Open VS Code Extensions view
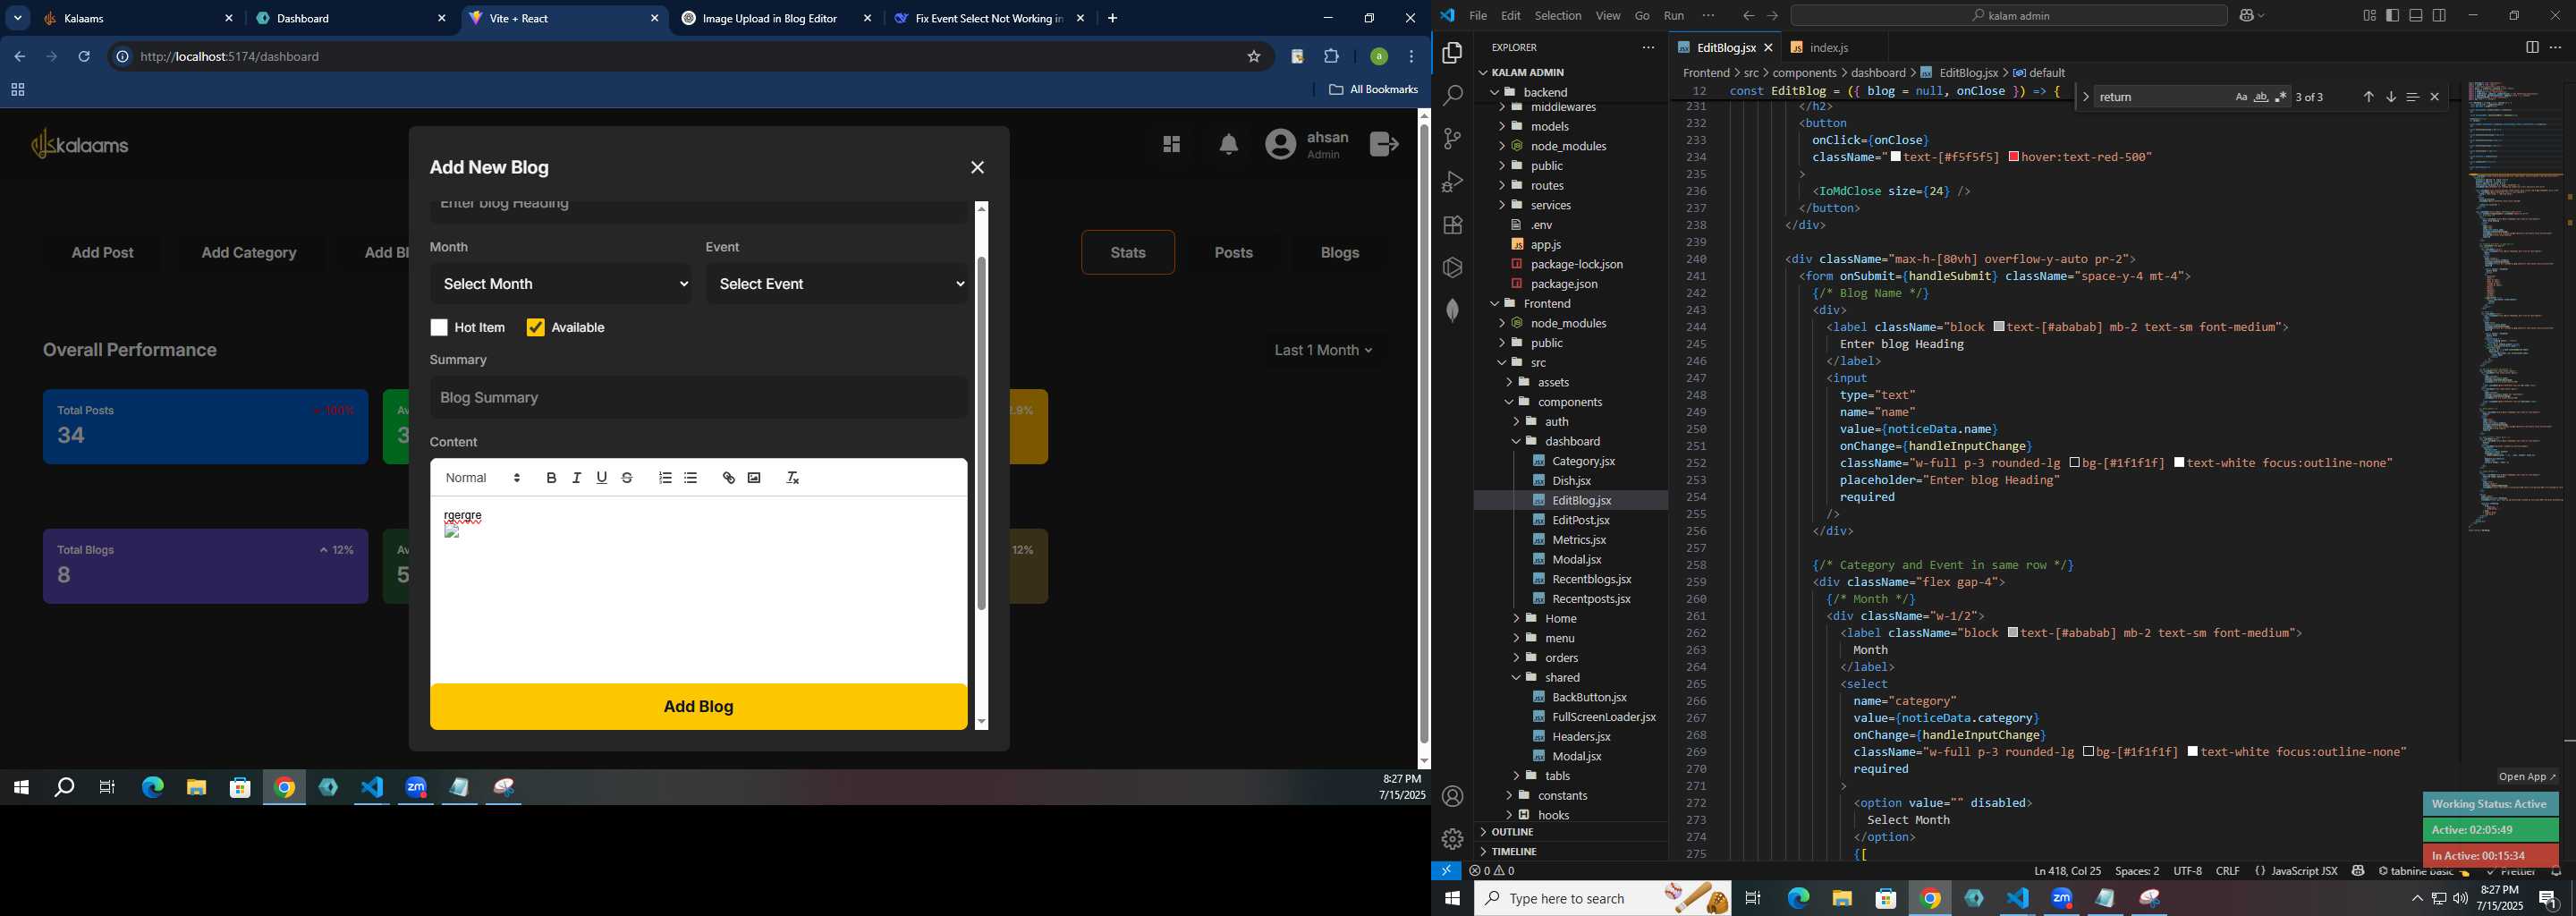Image resolution: width=2576 pixels, height=916 pixels. 1453,225
